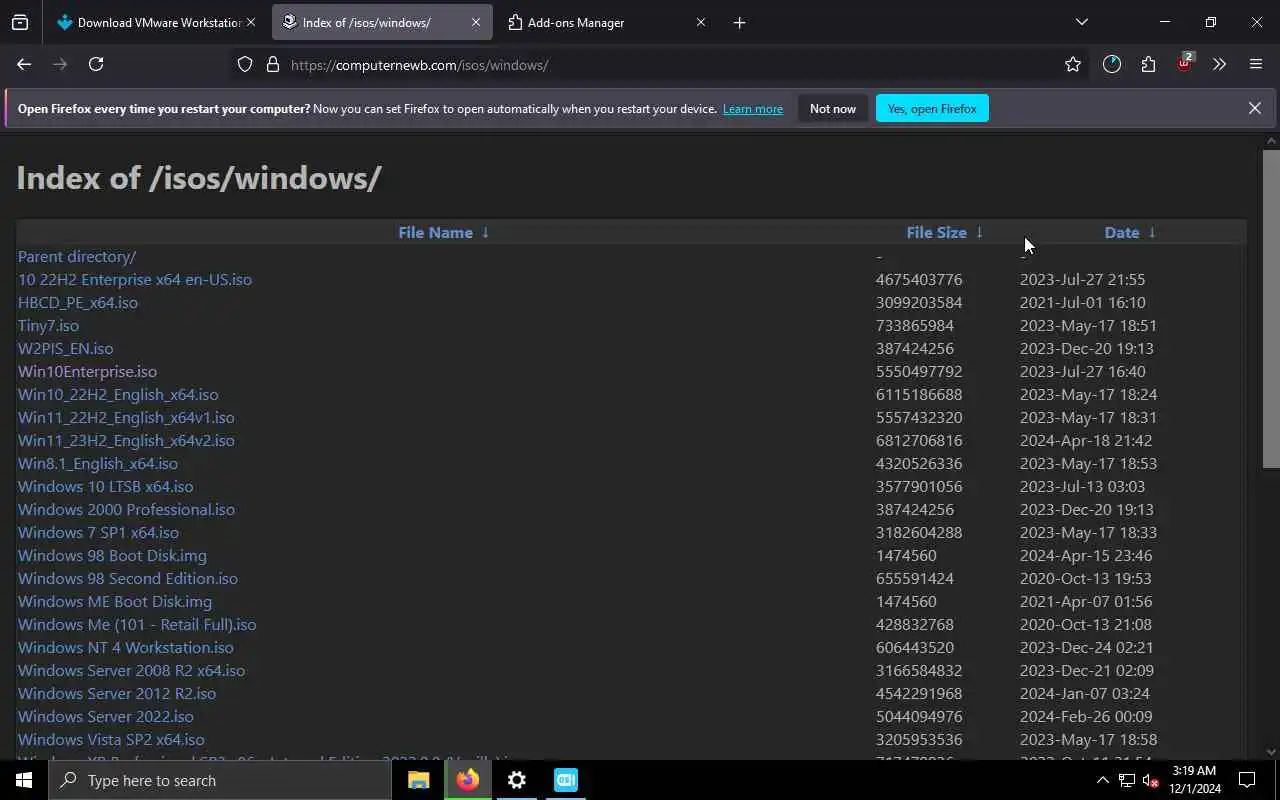The image size is (1280, 800).
Task: Download Win11_23H2_English_x64v2.iso
Action: pyautogui.click(x=126, y=440)
